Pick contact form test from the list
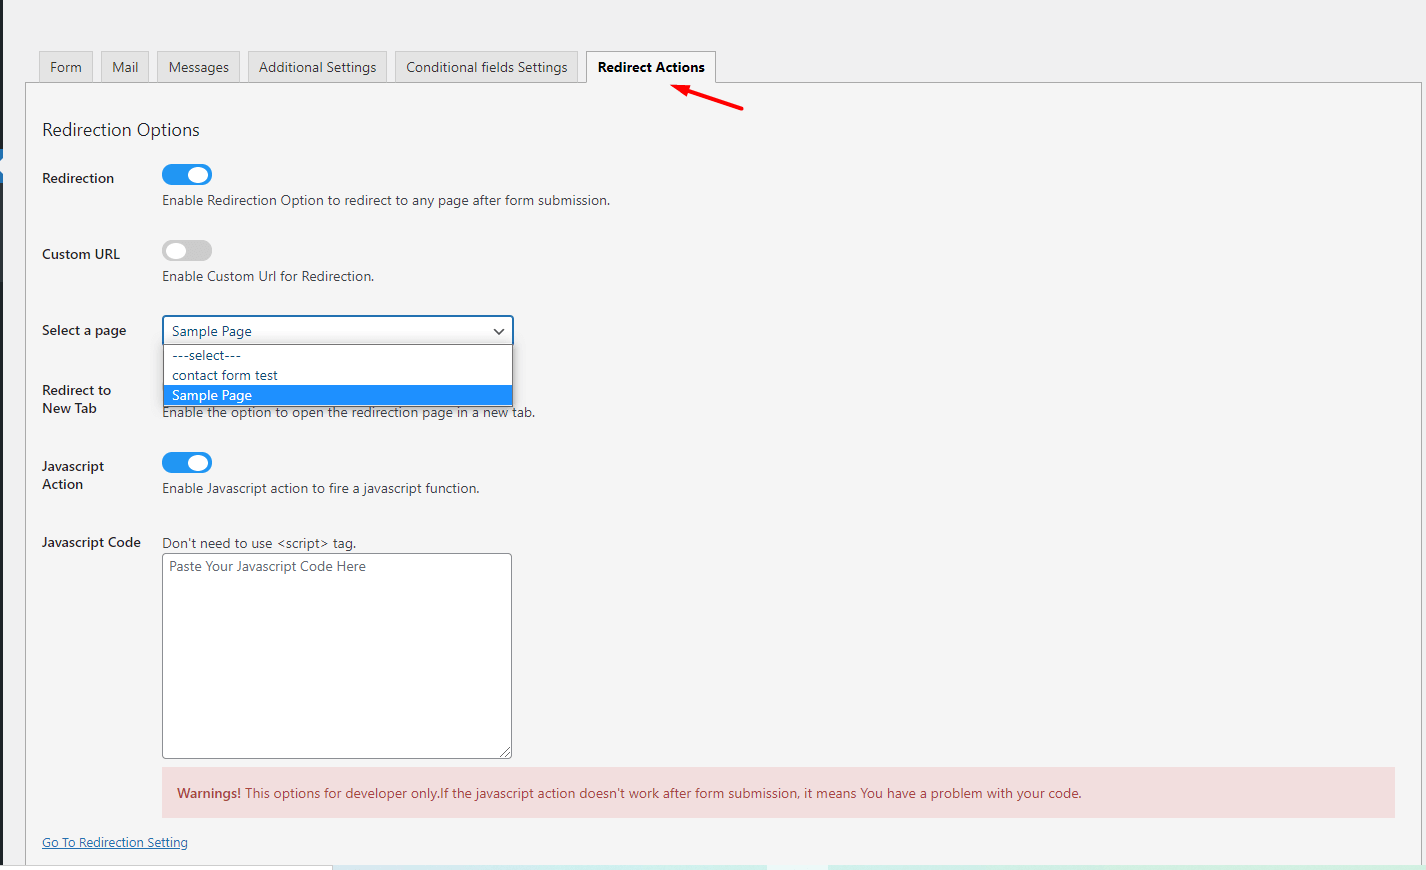The height and width of the screenshot is (870, 1426). [x=338, y=375]
